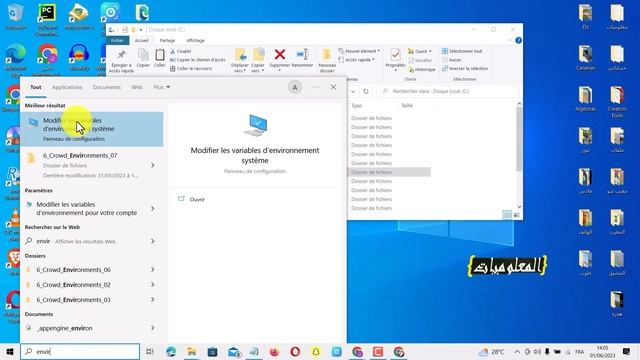Open Task View on the taskbar

pyautogui.click(x=150, y=351)
